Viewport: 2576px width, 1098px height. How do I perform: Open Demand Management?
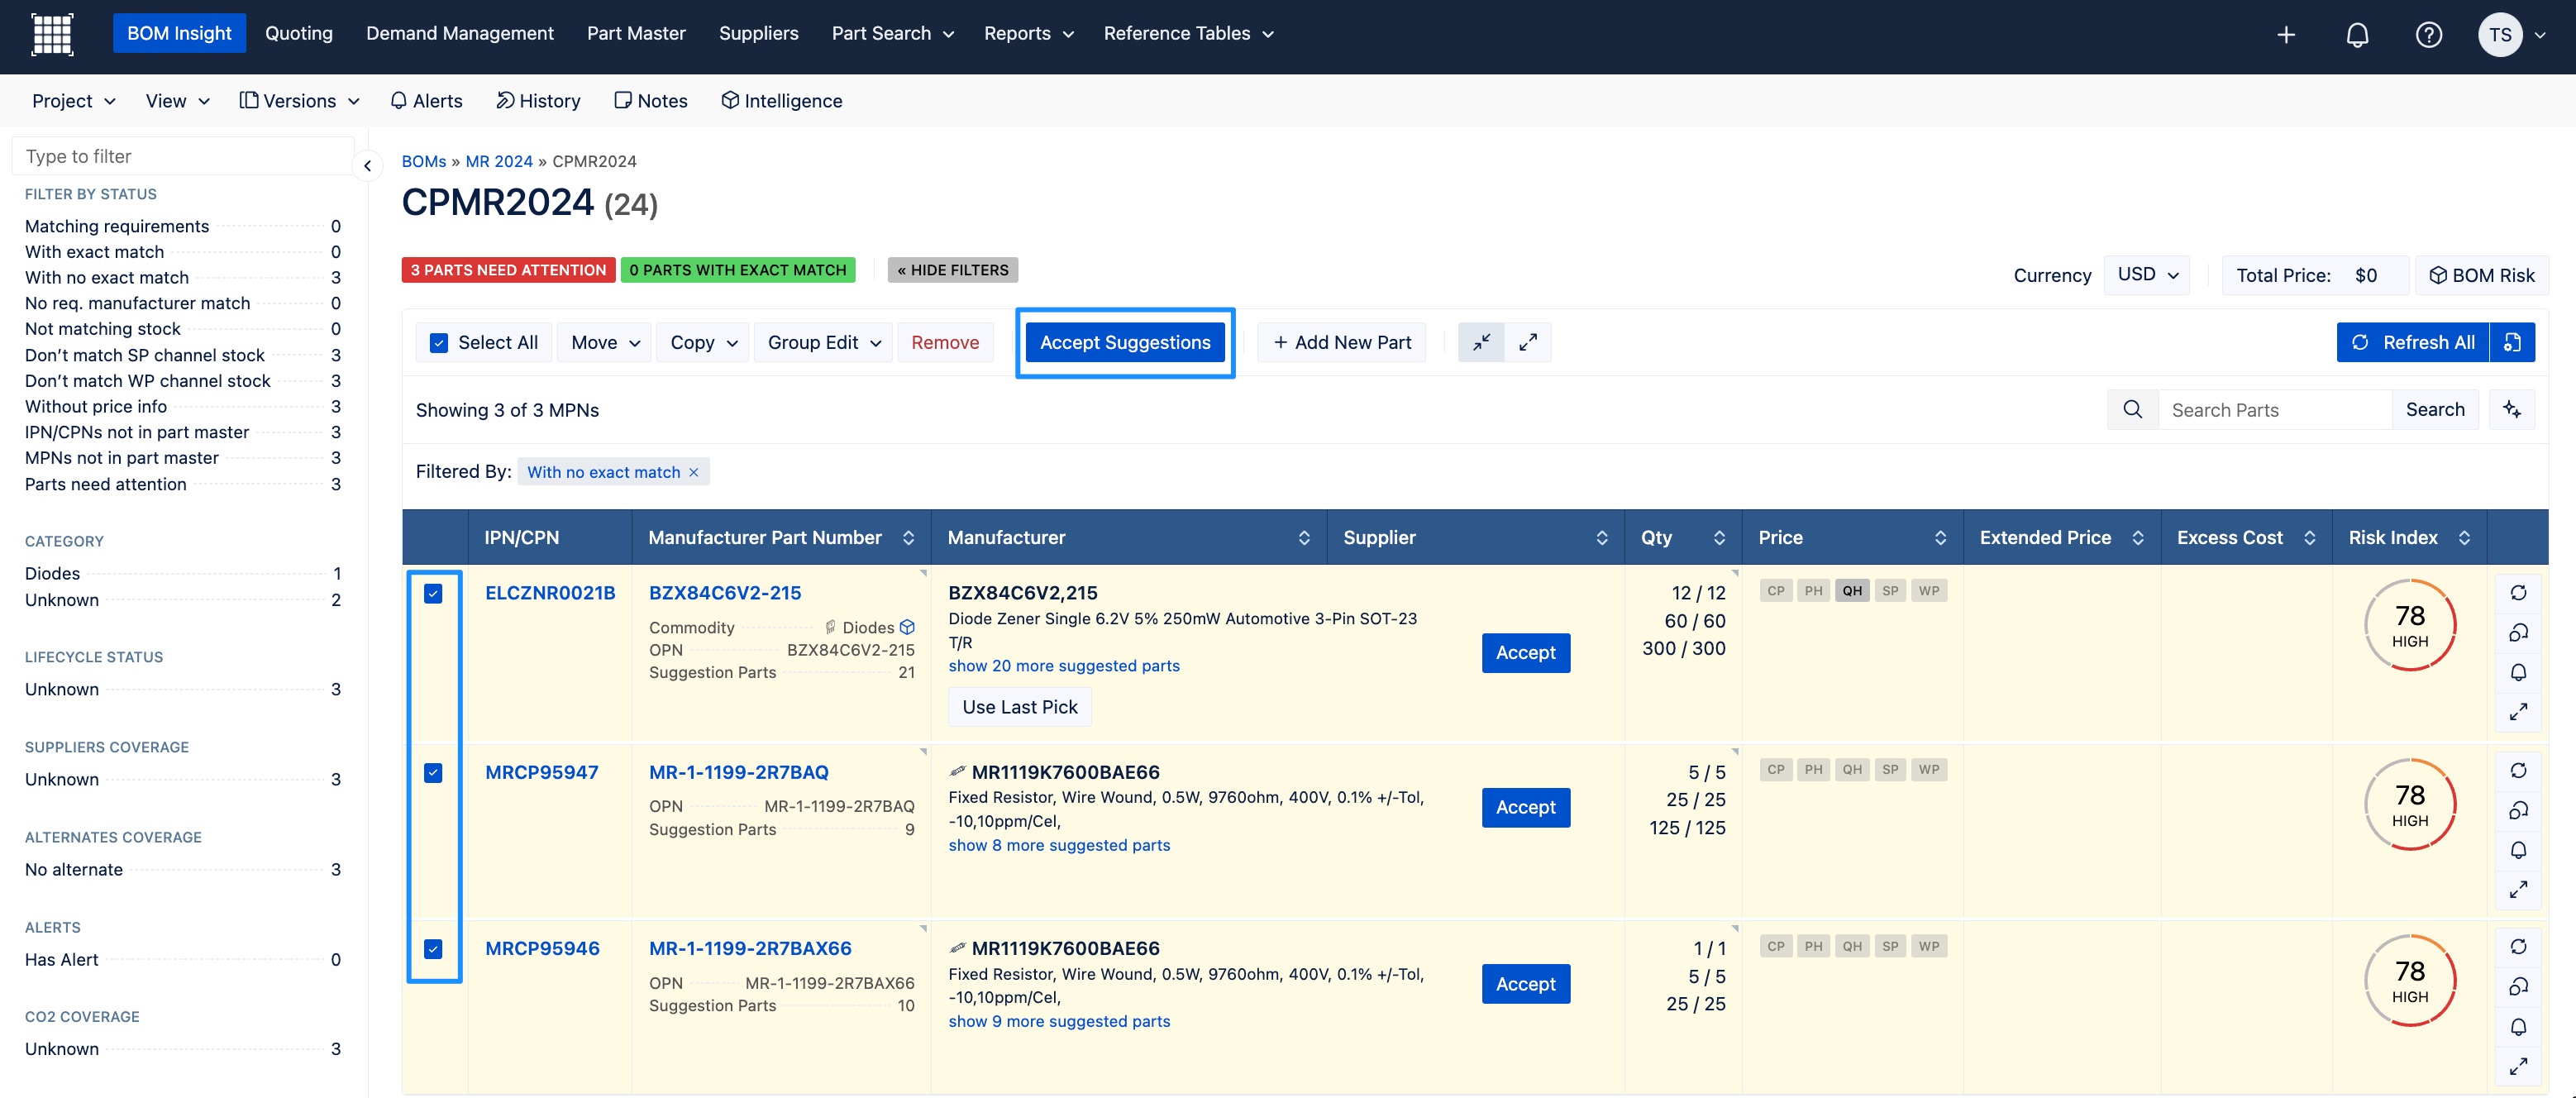tap(460, 34)
